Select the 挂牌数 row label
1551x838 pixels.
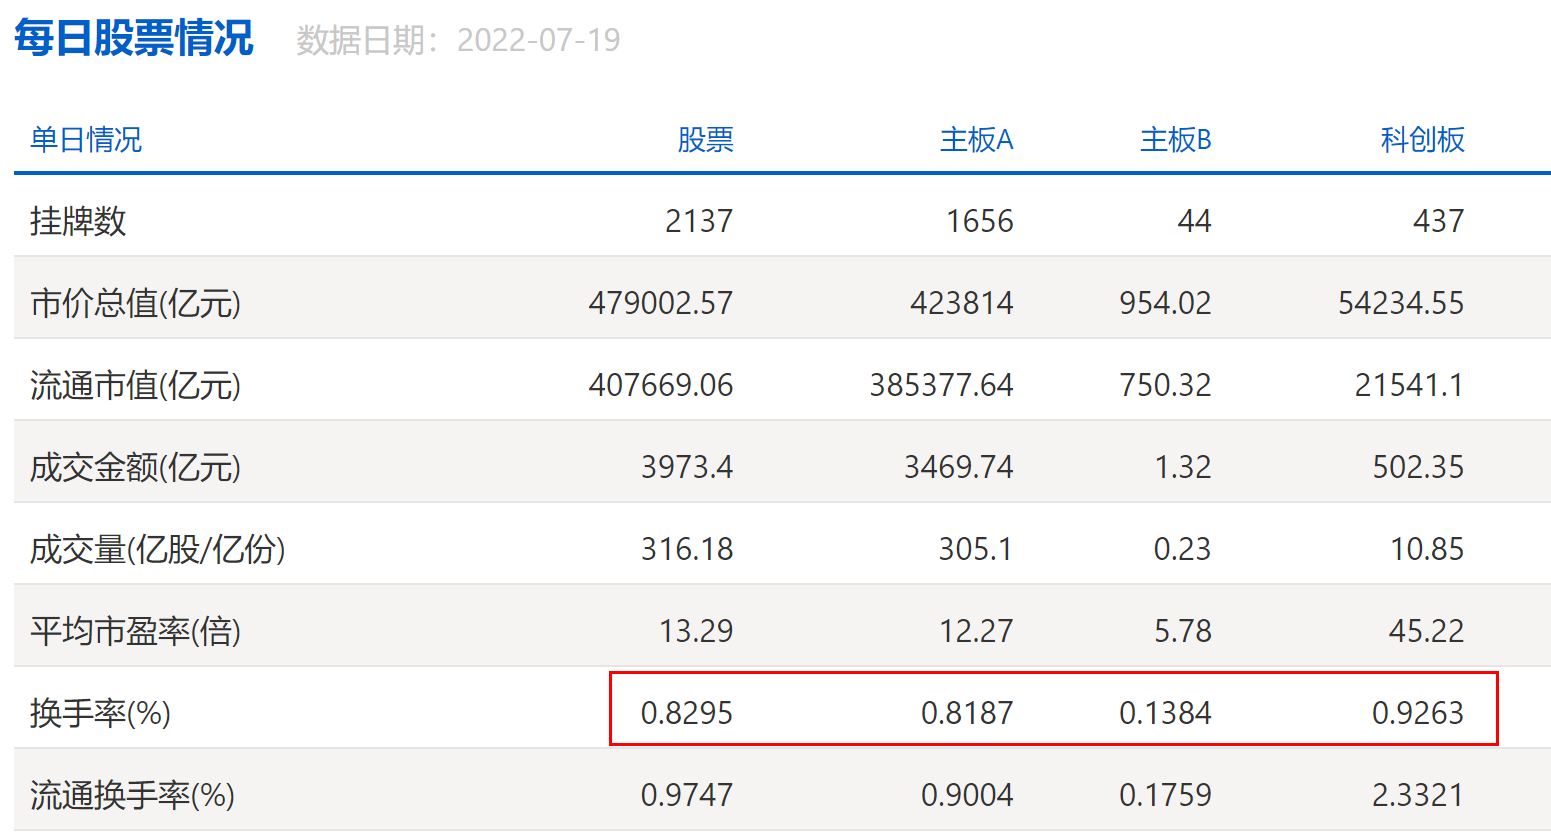78,221
